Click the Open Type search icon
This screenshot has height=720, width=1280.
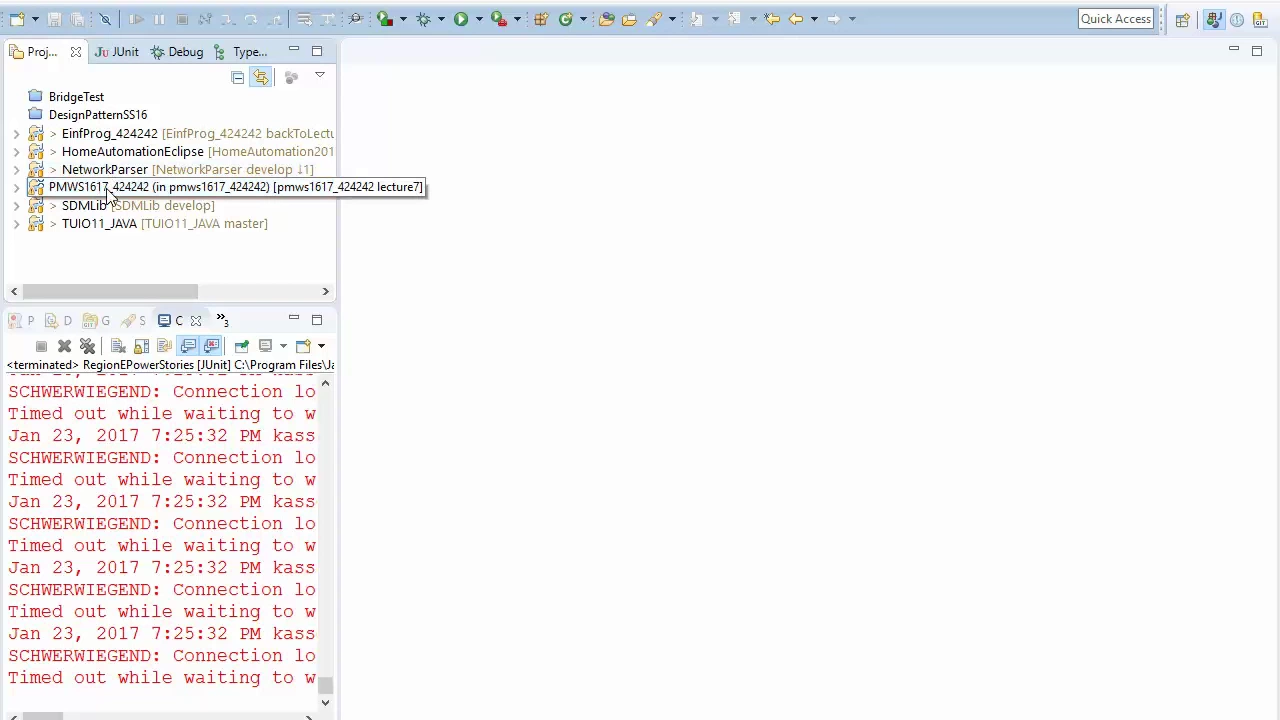[355, 19]
